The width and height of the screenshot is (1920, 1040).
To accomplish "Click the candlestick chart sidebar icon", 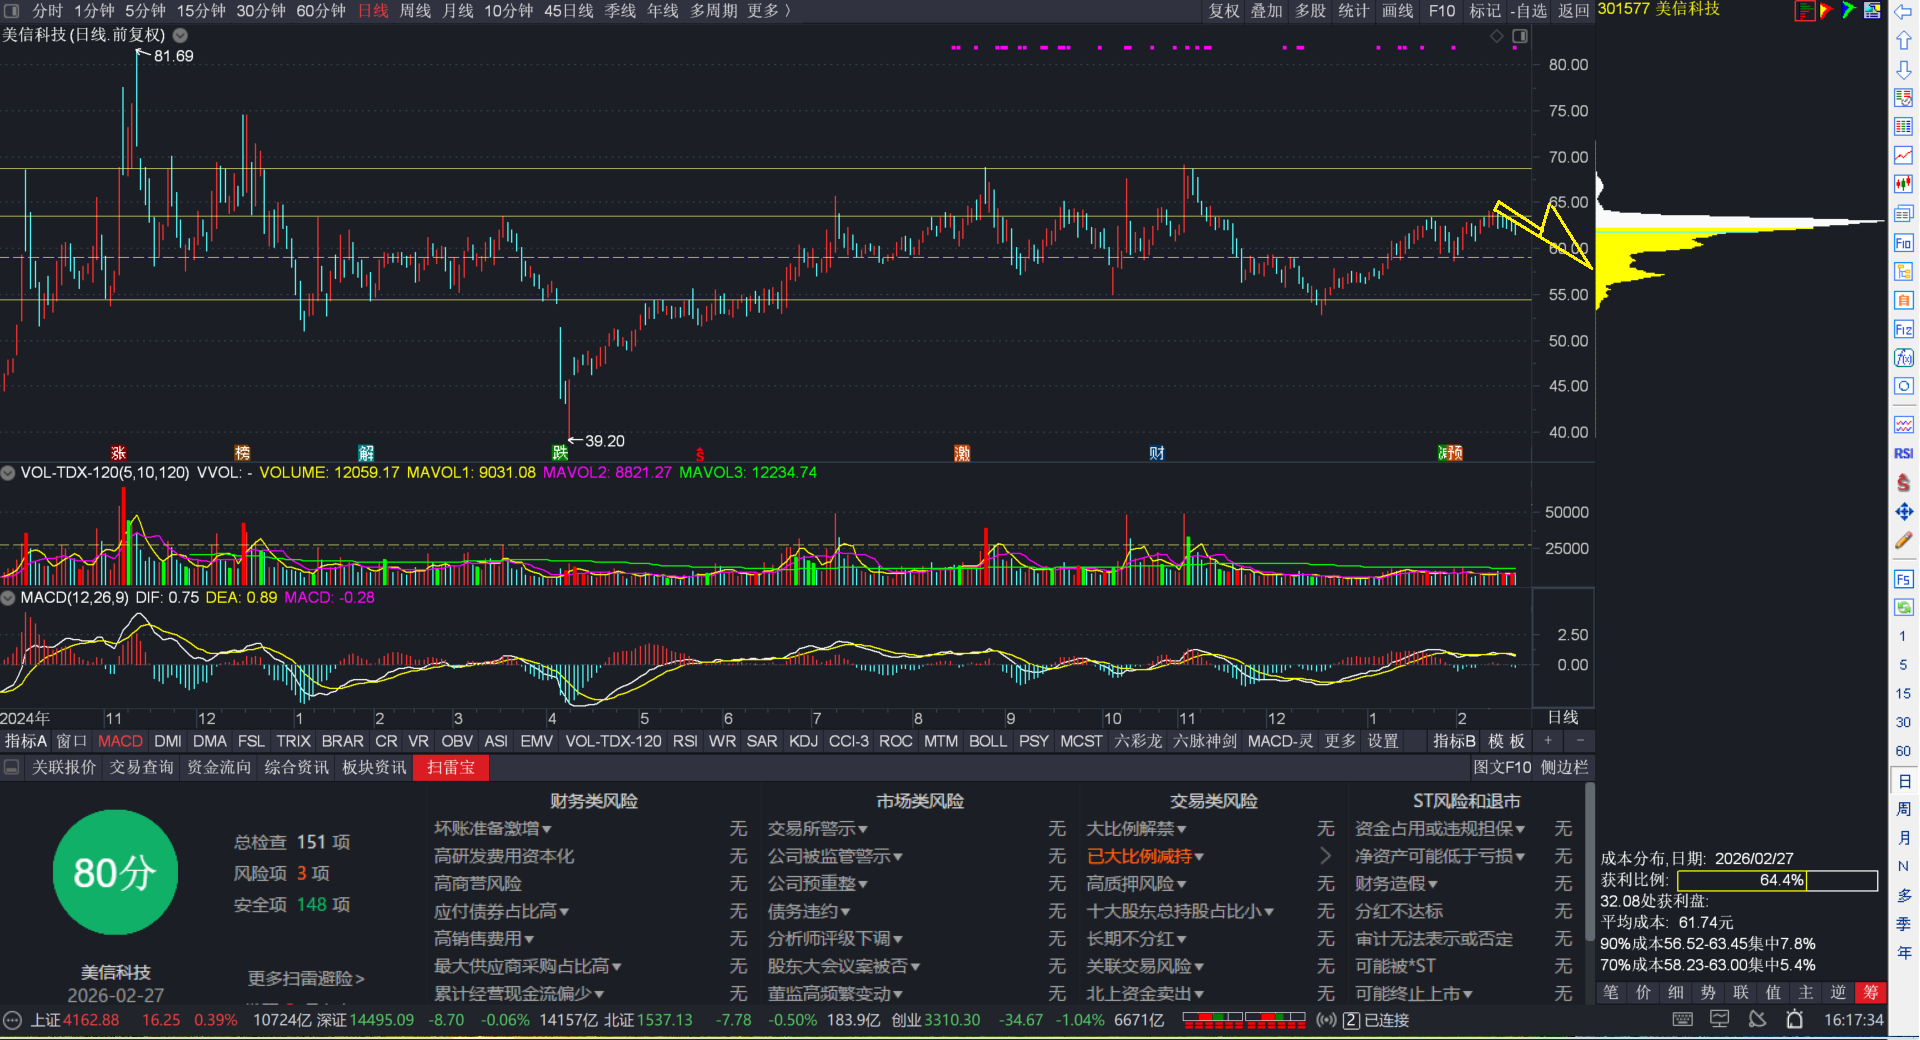I will click(1903, 184).
